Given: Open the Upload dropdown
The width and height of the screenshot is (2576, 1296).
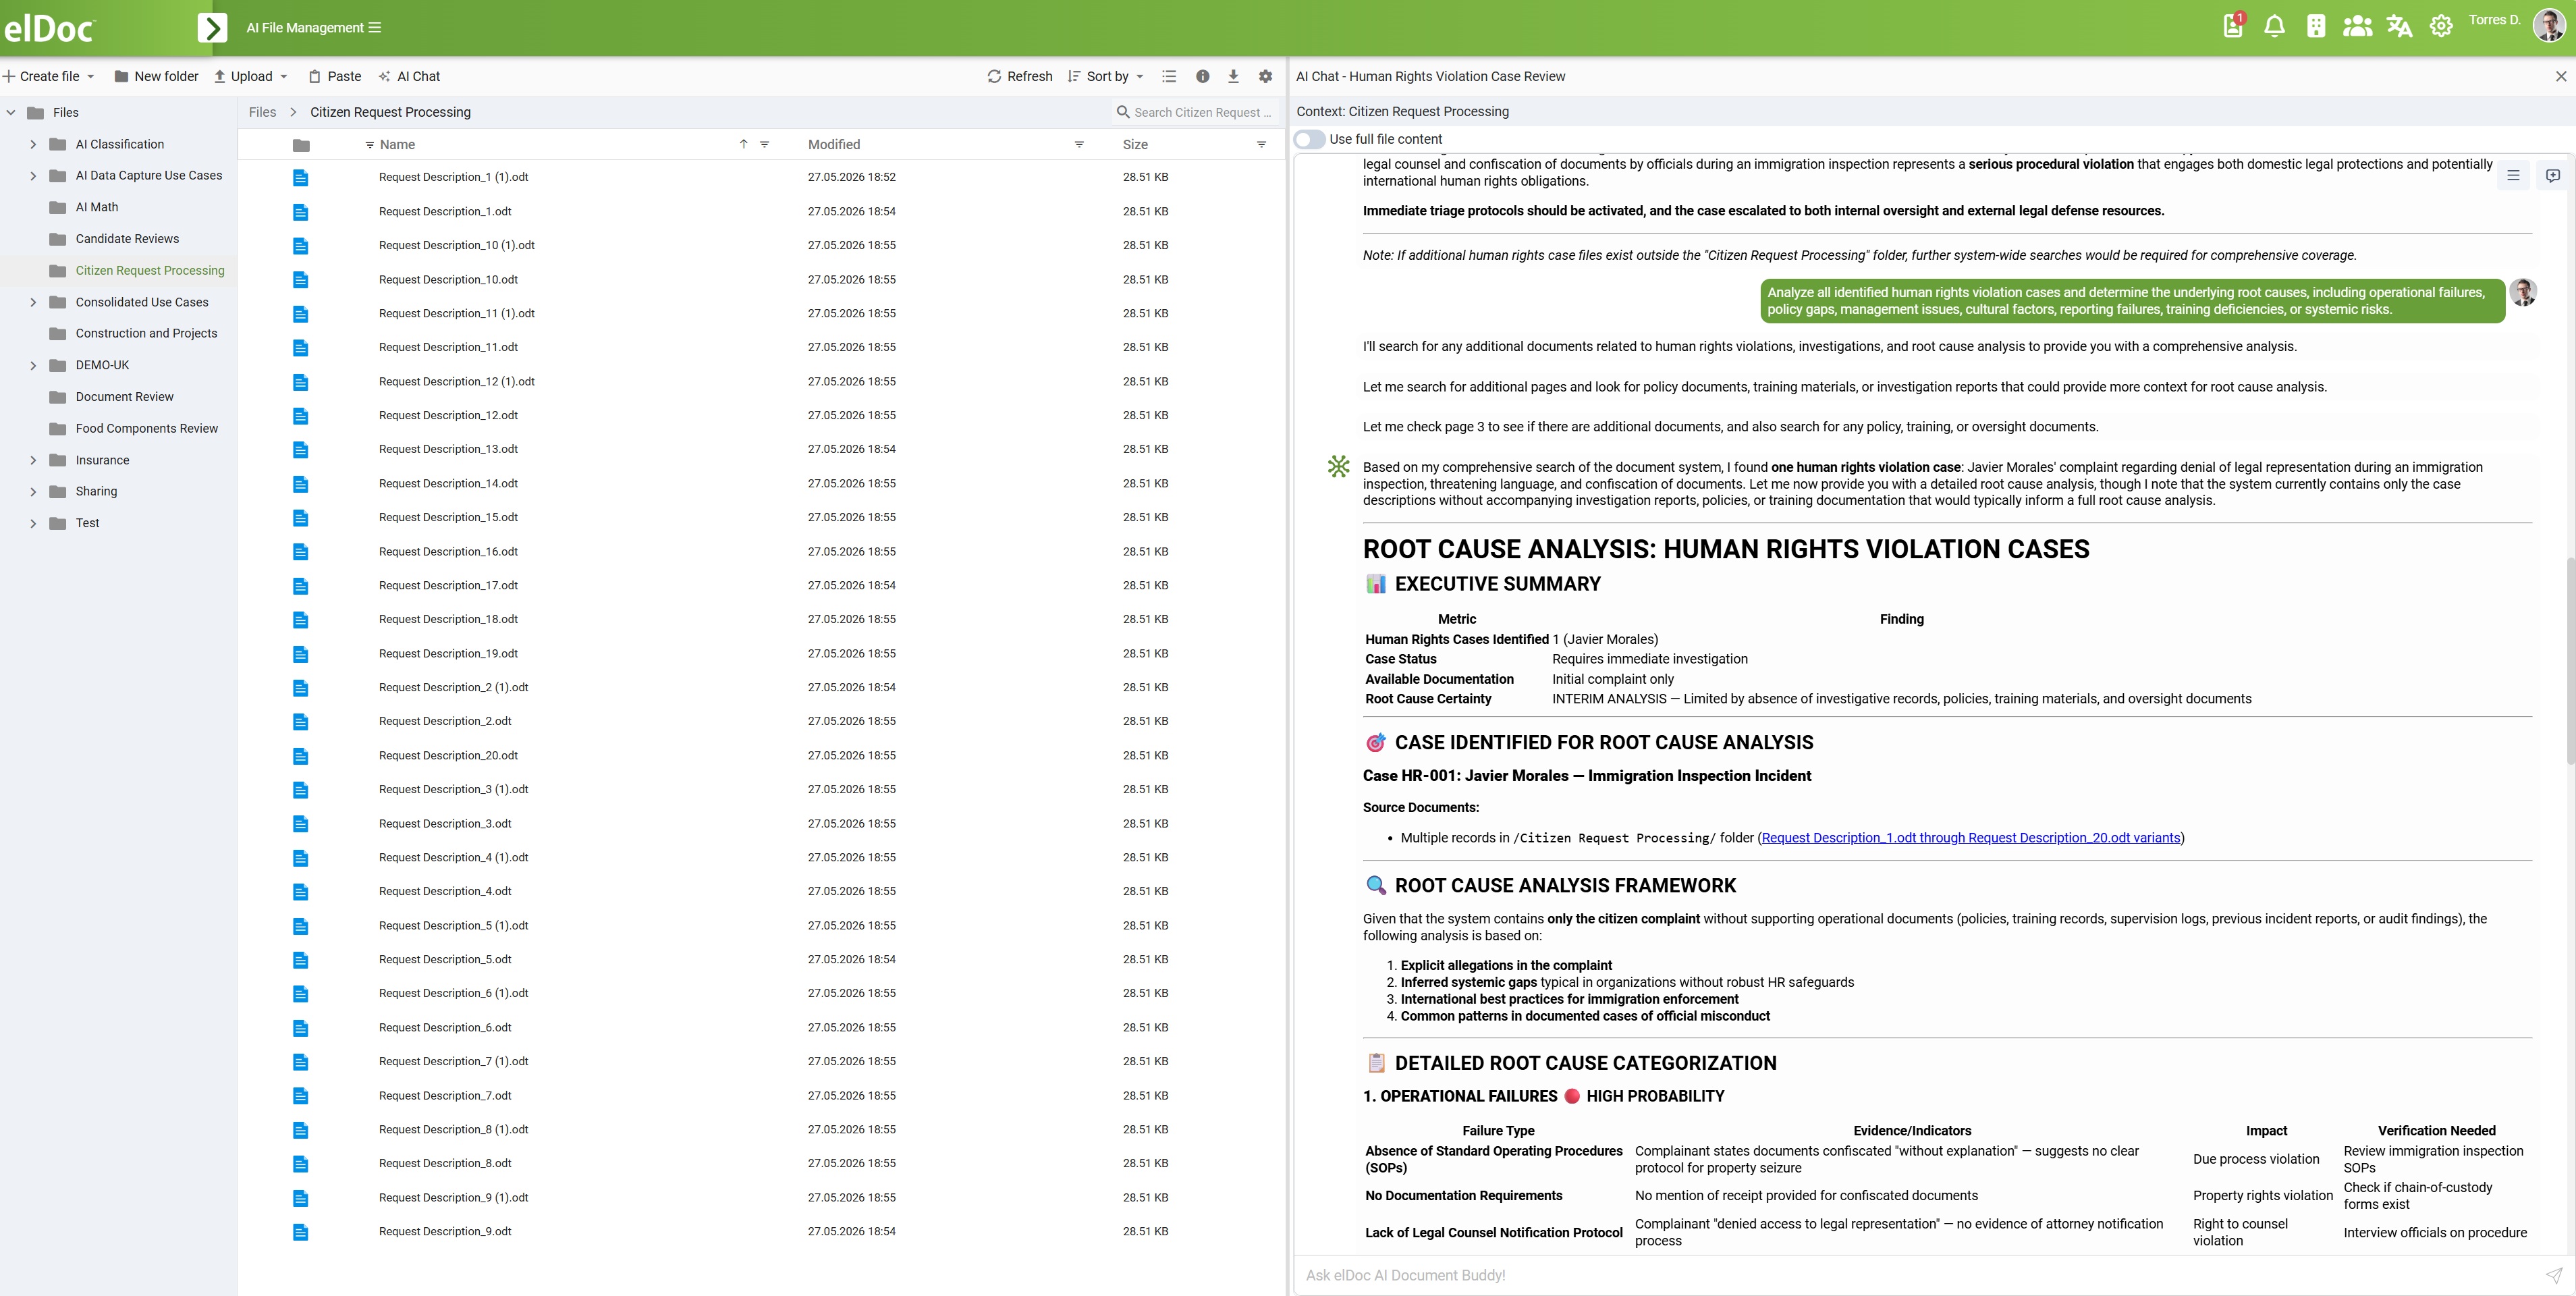Looking at the screenshot, I should point(251,76).
